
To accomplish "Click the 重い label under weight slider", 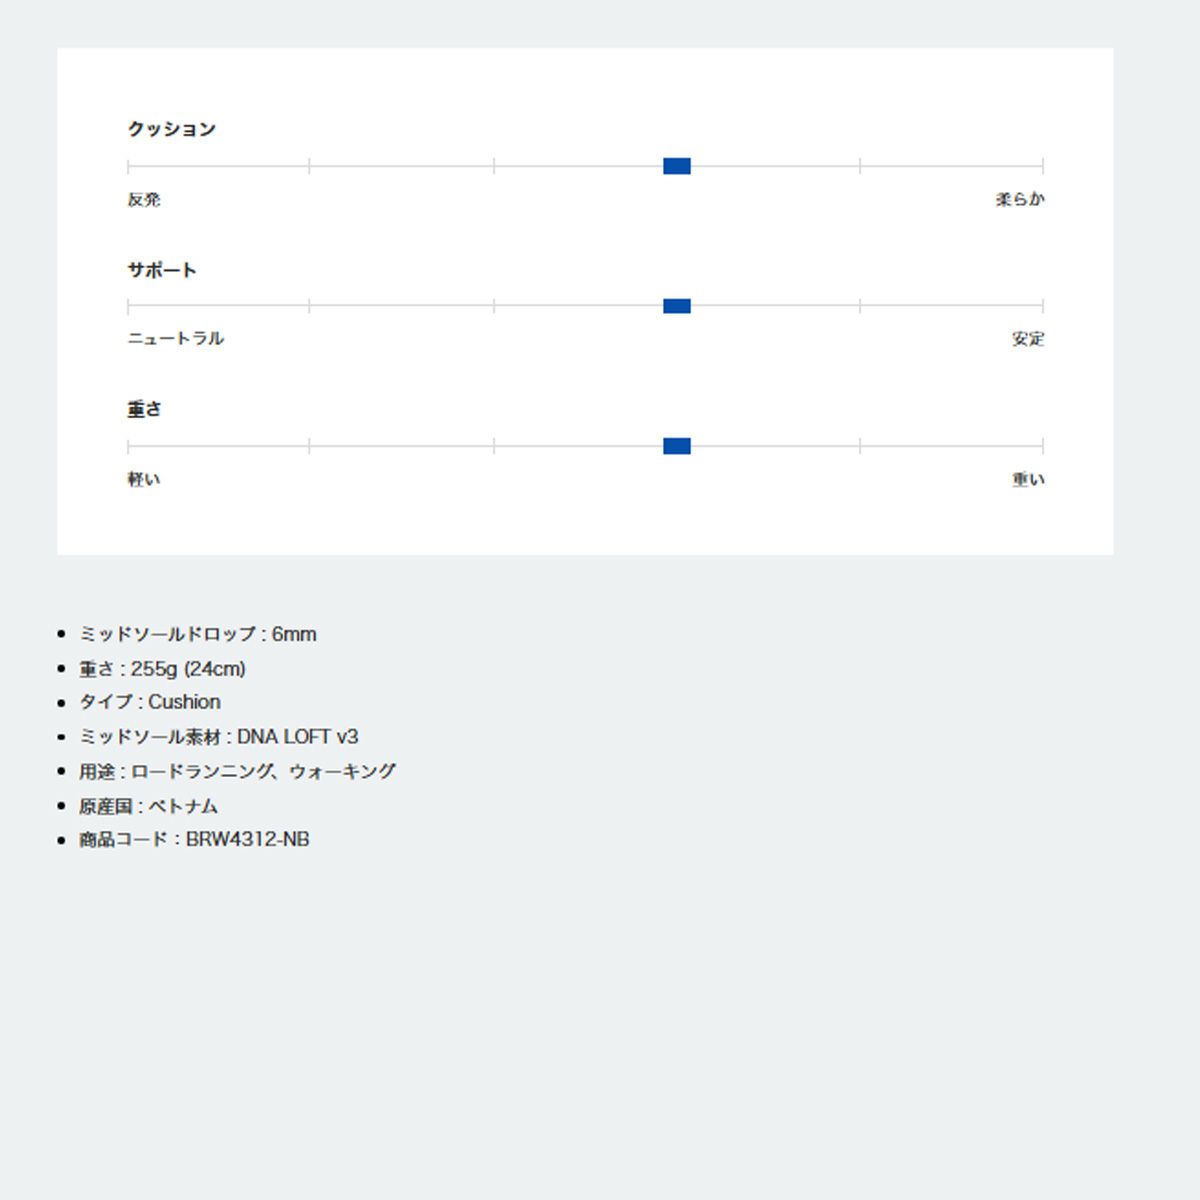I will [1028, 480].
